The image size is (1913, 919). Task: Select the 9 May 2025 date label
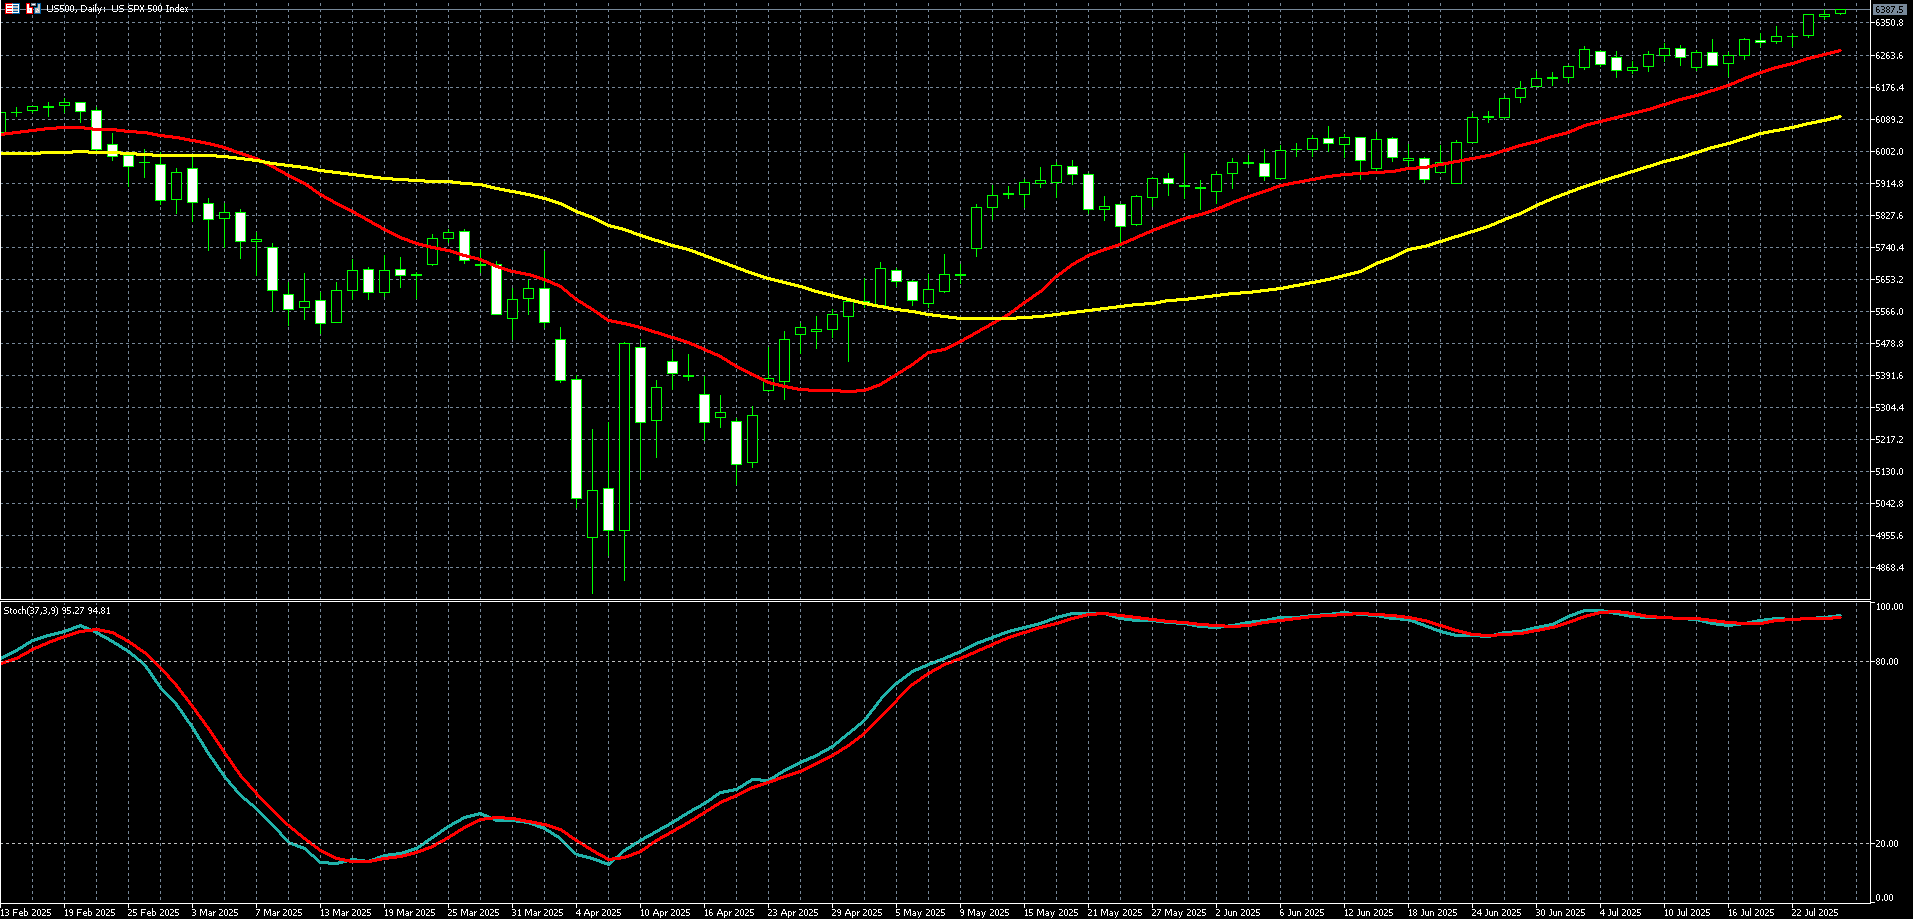click(x=985, y=912)
